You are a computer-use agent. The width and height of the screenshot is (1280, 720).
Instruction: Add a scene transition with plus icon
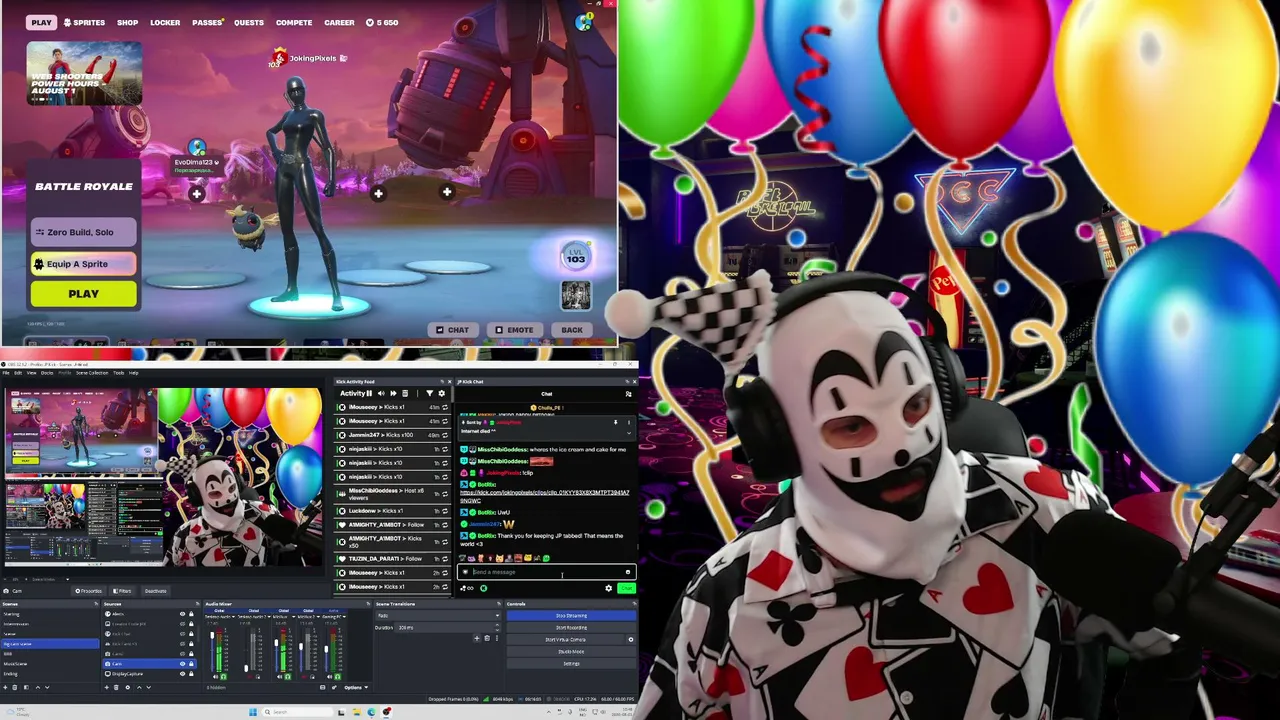click(x=476, y=638)
